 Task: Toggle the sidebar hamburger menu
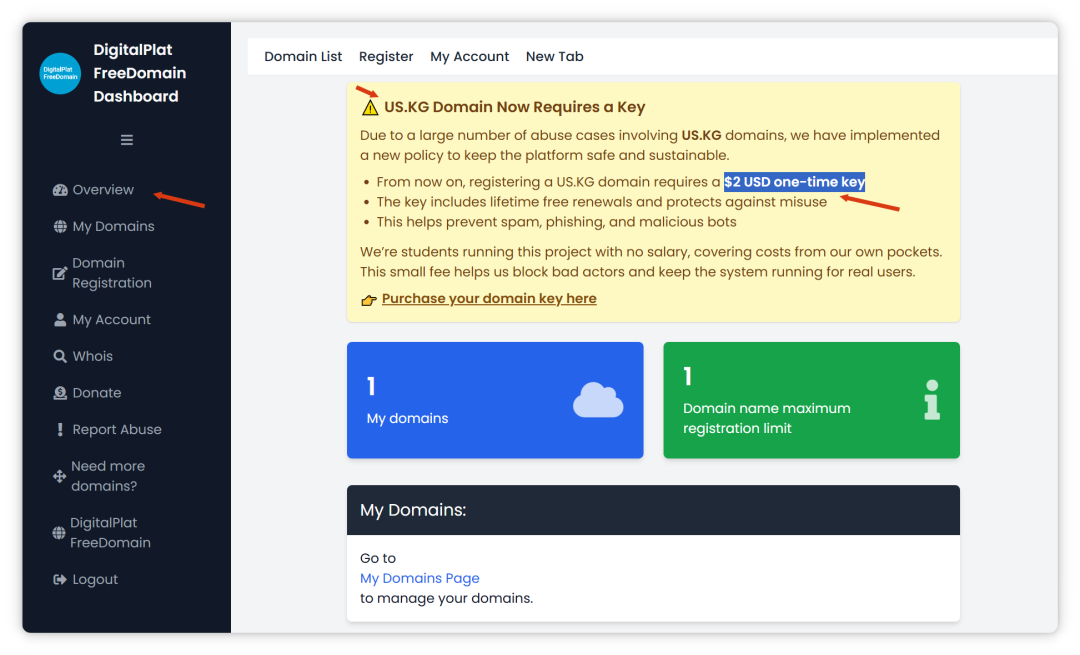pyautogui.click(x=127, y=140)
